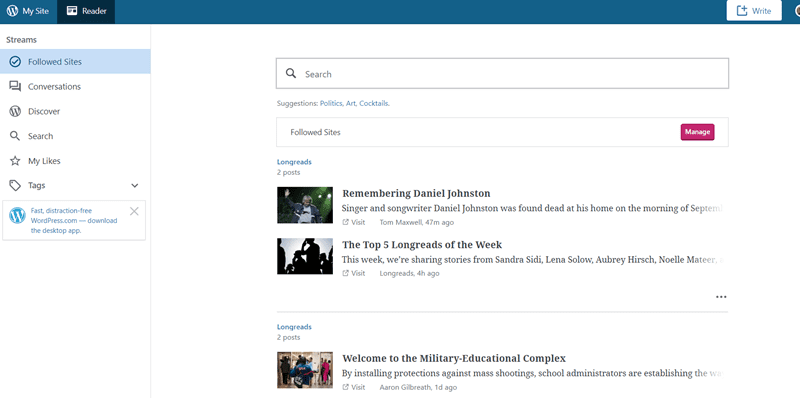Click the WordPress logo in app promo

17,215
